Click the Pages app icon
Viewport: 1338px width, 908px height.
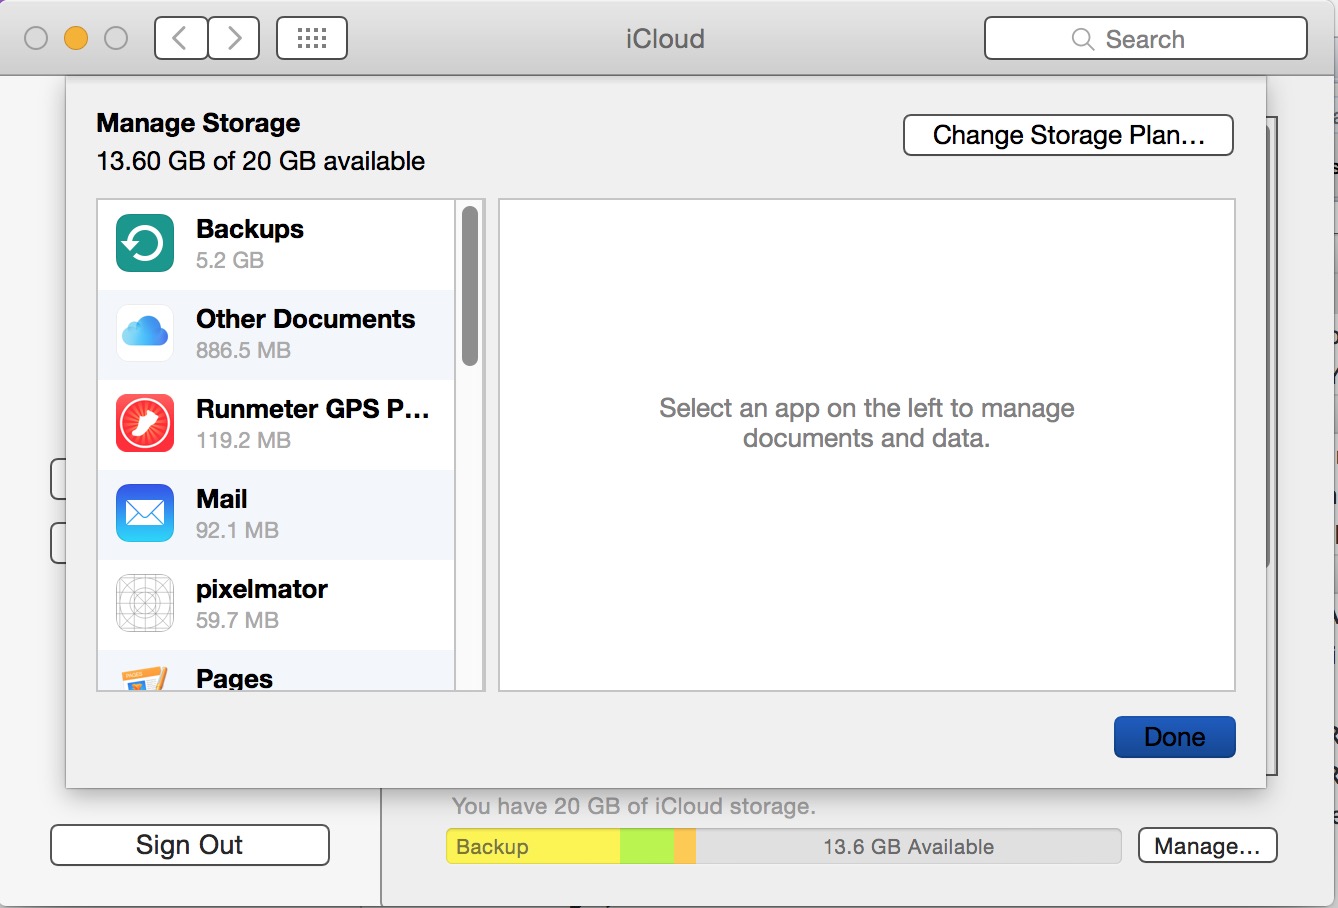tap(145, 678)
